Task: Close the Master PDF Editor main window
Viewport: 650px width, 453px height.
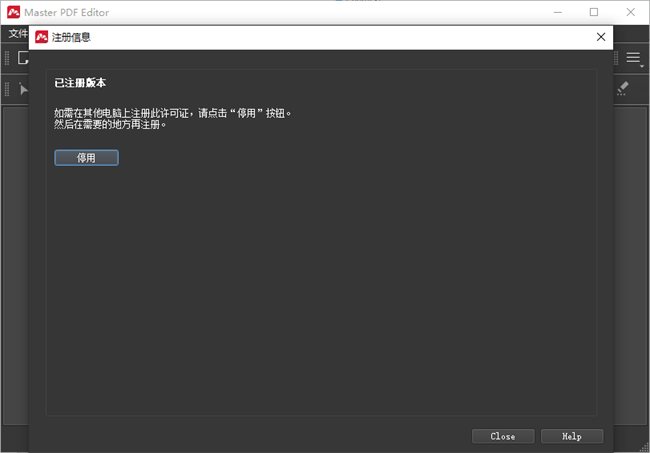Action: [x=631, y=12]
